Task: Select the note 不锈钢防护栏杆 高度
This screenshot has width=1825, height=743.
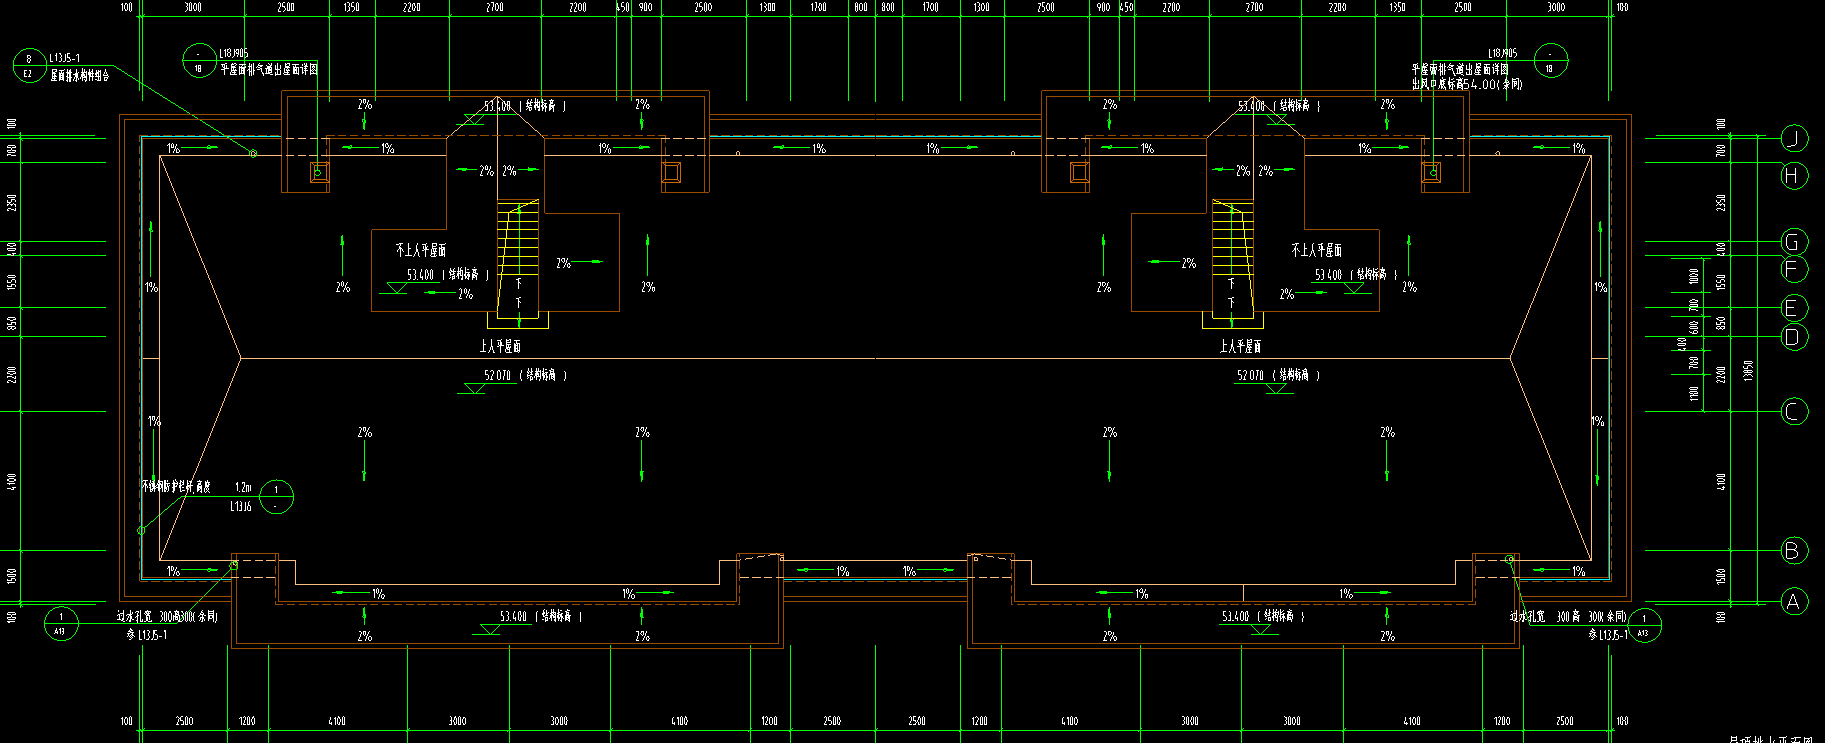Action: [176, 486]
